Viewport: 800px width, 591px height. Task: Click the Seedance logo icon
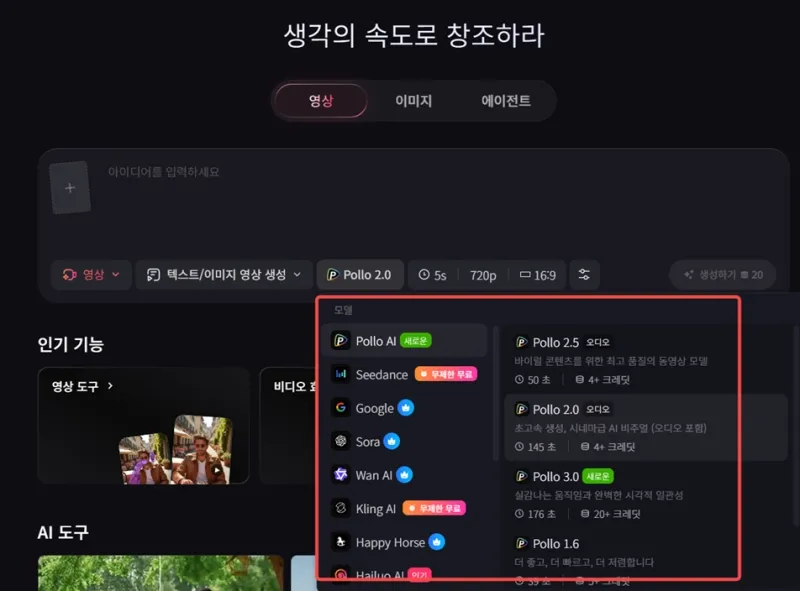click(x=340, y=375)
